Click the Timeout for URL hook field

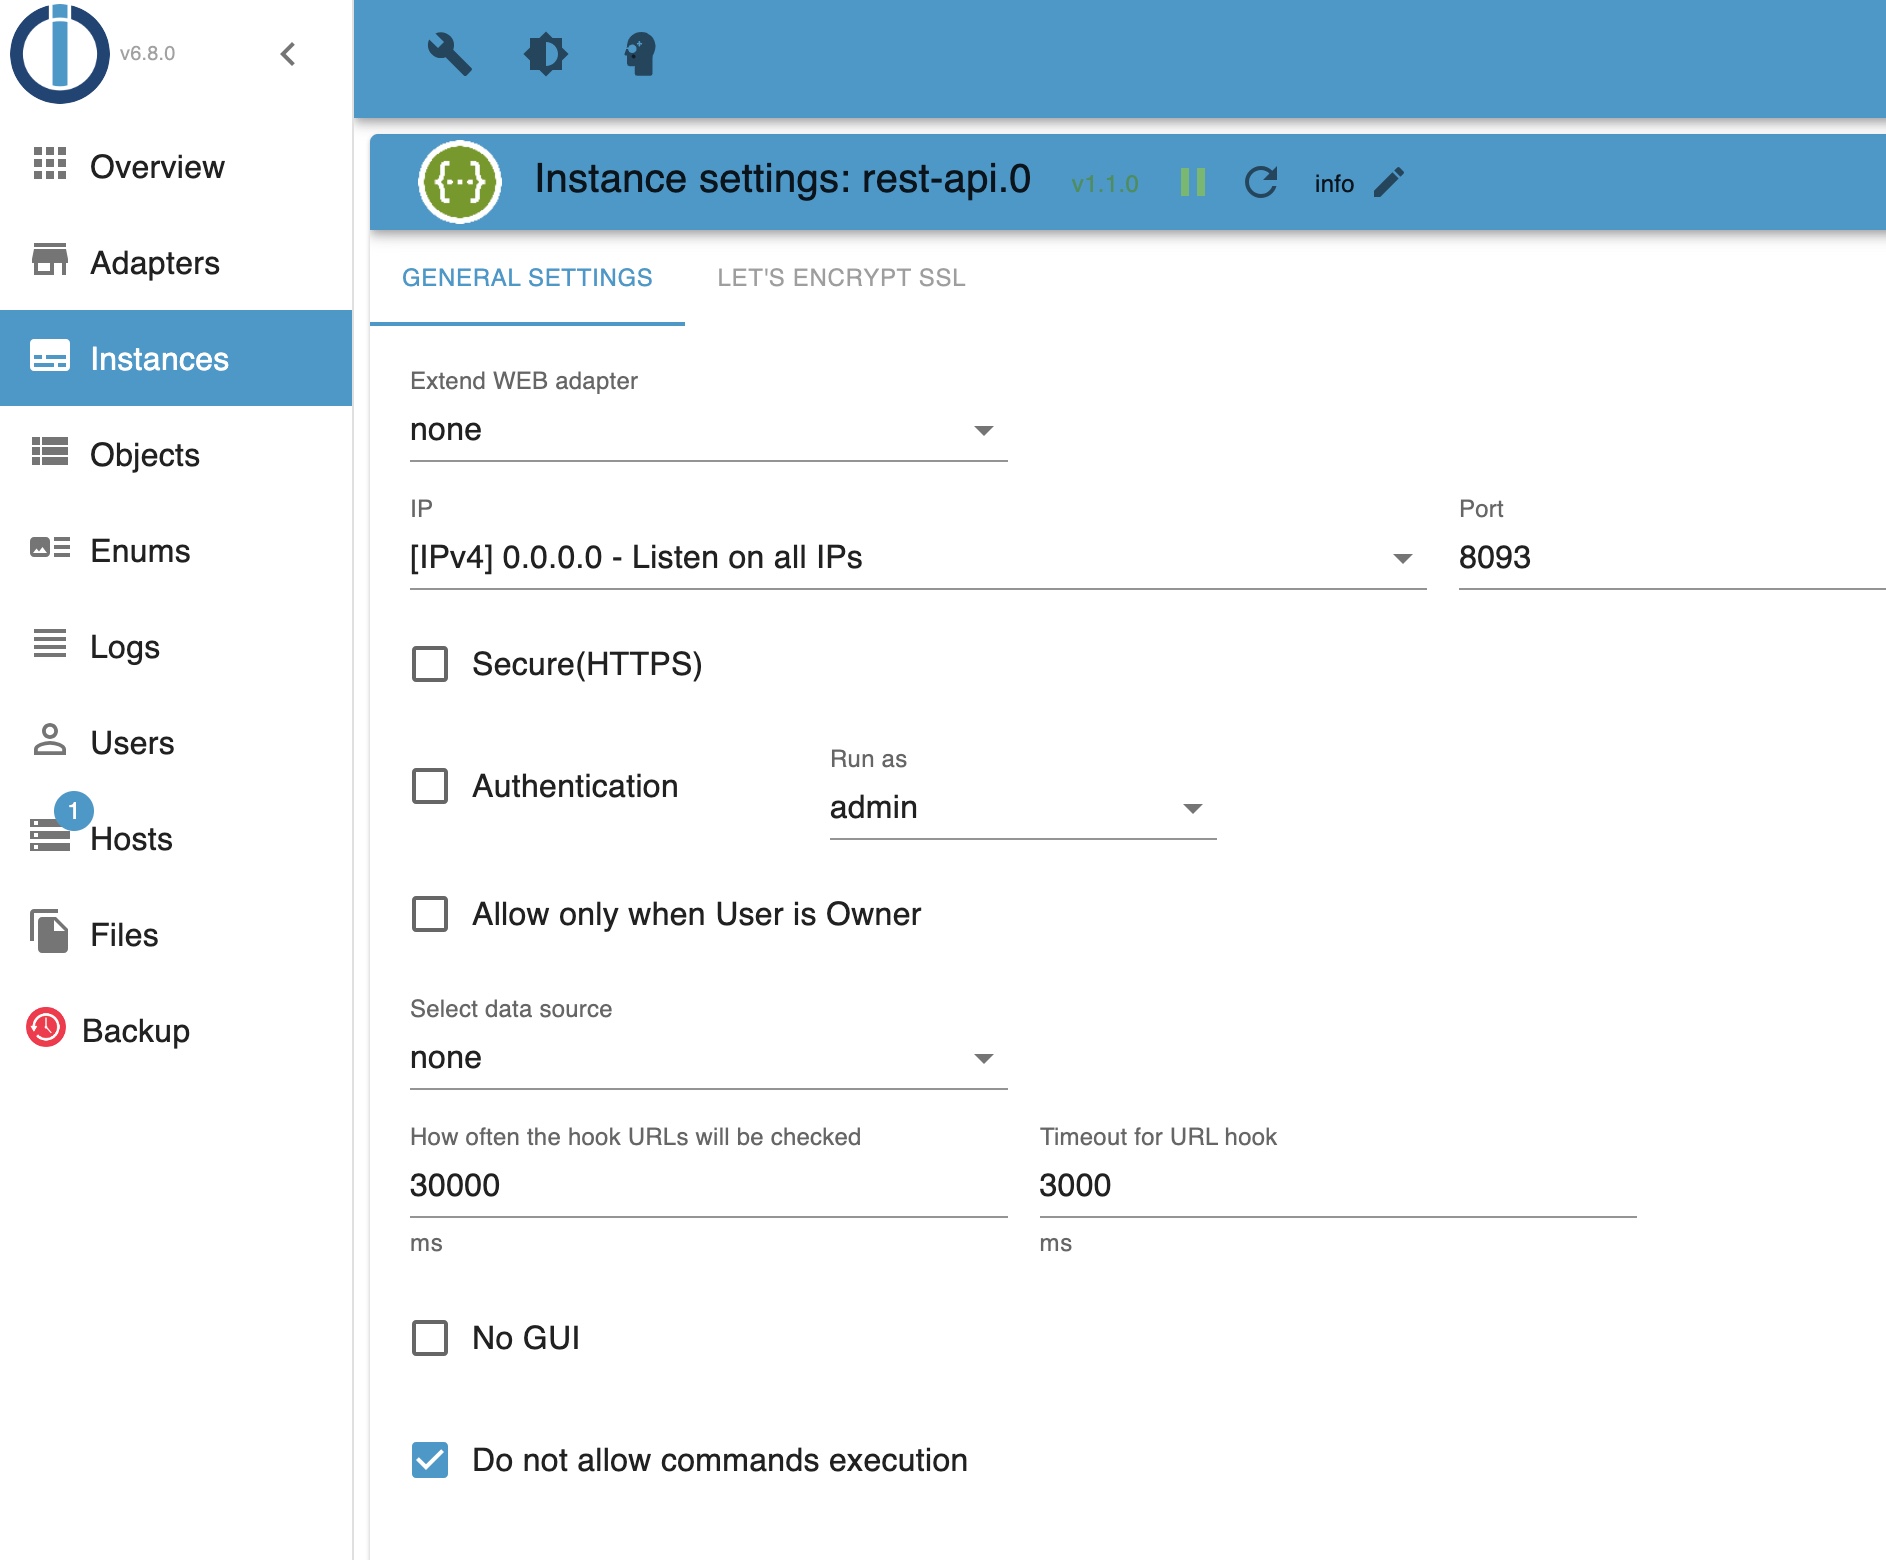tap(1336, 1186)
